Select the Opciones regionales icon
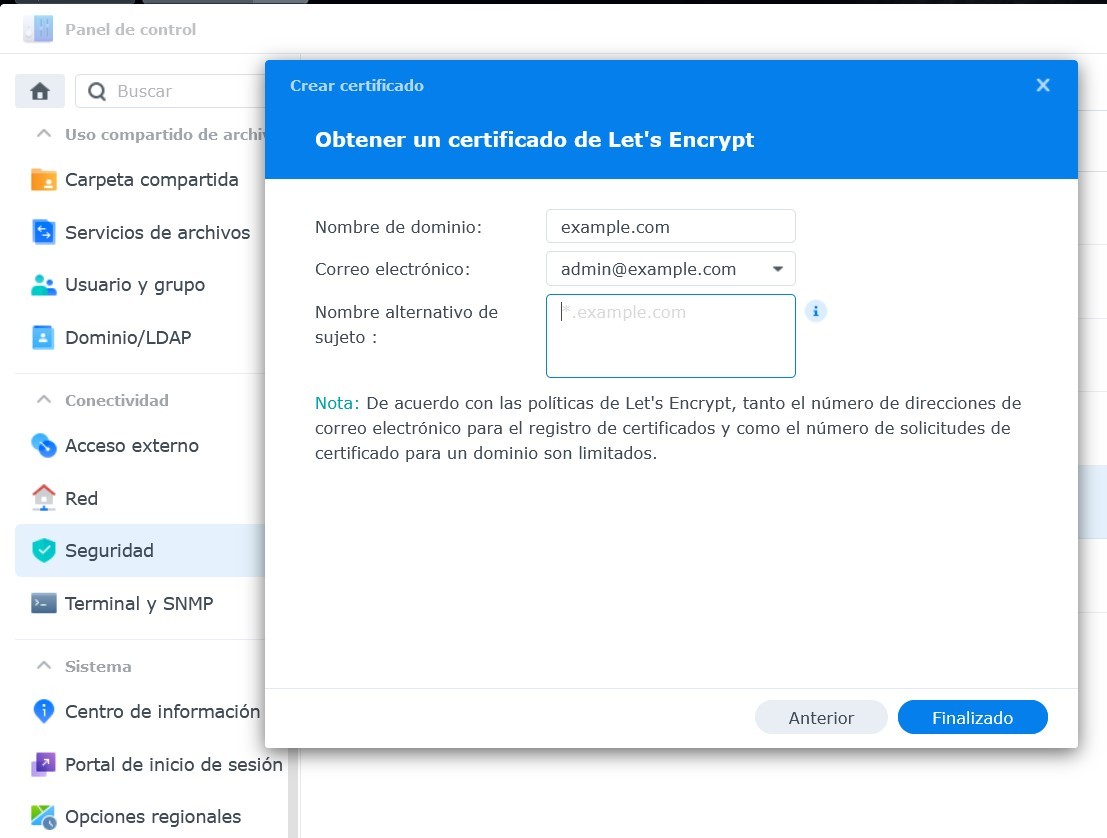 44,816
